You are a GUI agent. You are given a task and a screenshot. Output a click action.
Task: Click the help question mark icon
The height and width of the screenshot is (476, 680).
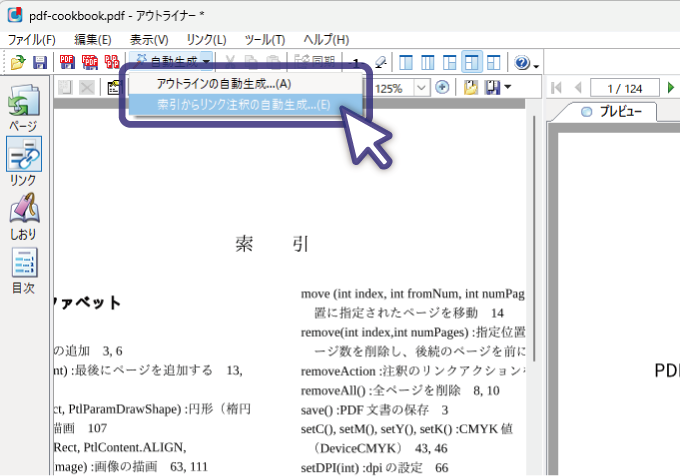(x=522, y=63)
